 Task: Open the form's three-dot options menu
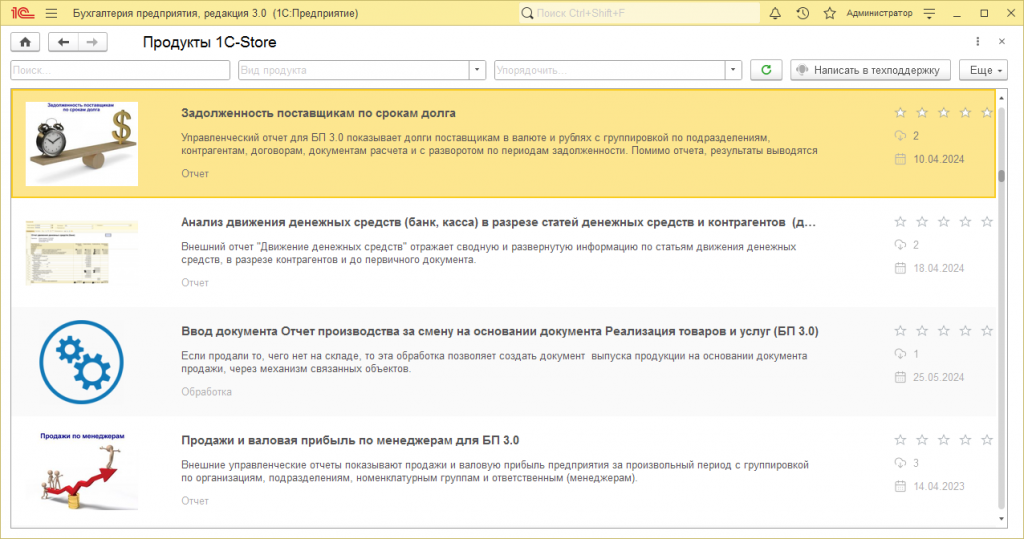[x=978, y=42]
